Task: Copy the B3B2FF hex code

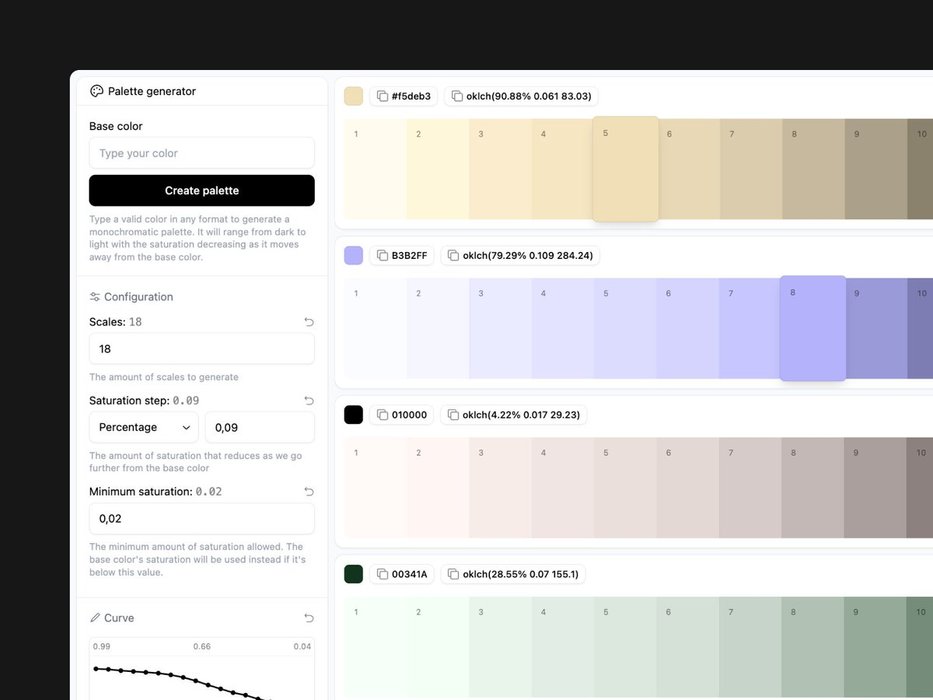Action: coord(402,255)
